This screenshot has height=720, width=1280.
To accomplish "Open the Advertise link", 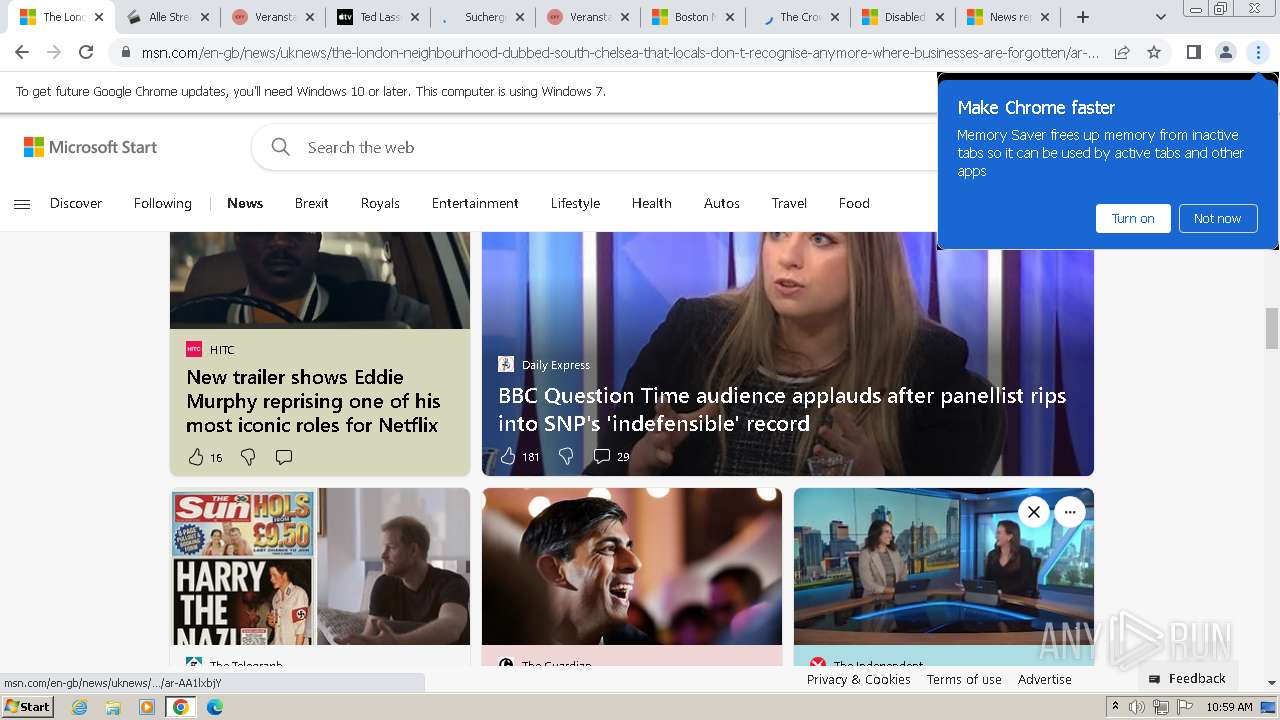I will (x=1045, y=679).
